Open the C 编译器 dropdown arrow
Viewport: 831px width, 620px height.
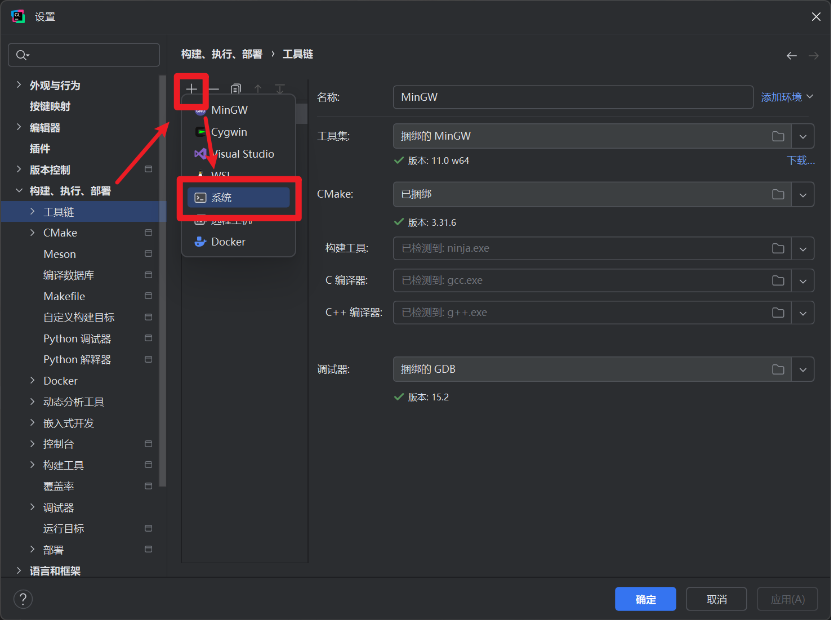click(803, 280)
